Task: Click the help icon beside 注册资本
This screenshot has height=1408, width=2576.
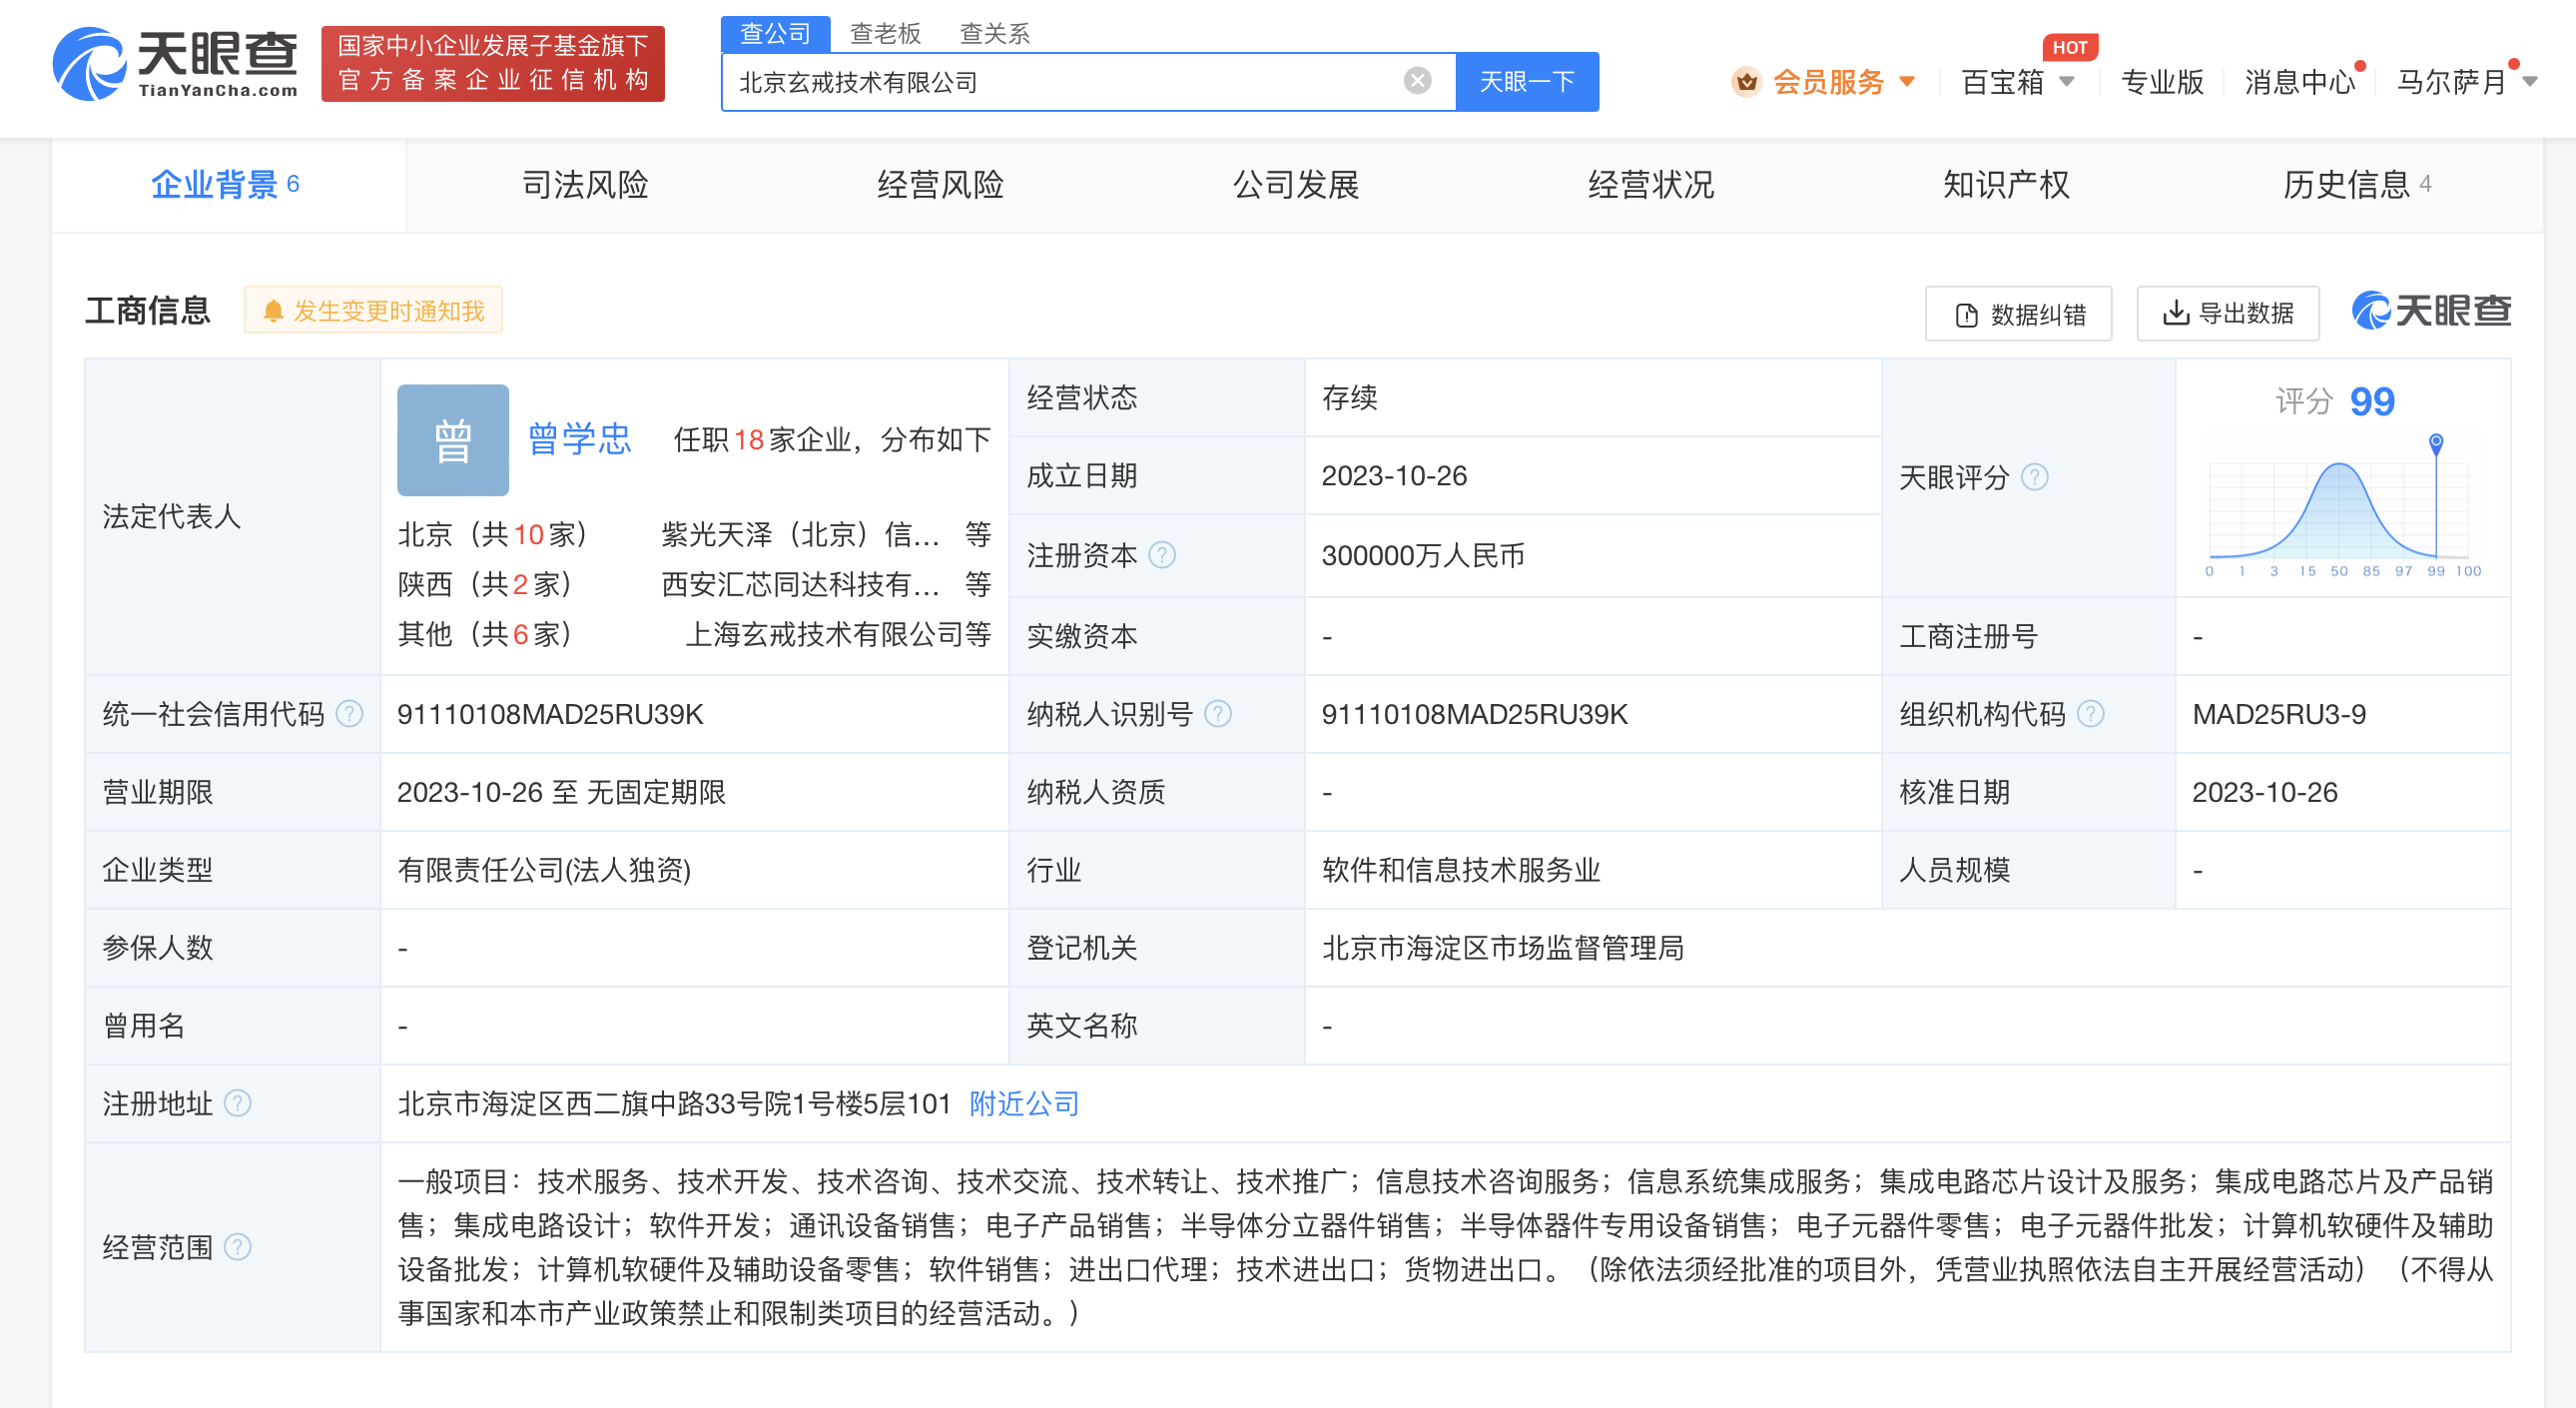Action: click(x=1162, y=555)
